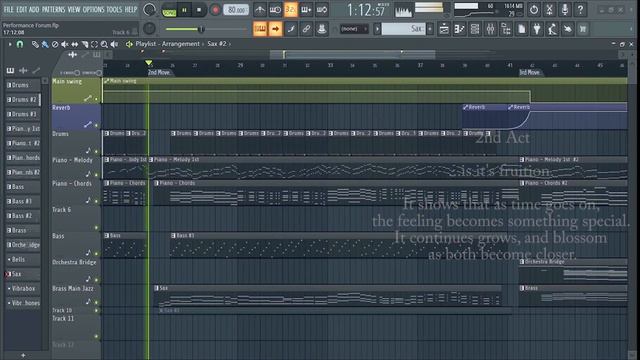Open the Channel rack view button
The image size is (640, 360).
coord(475,29)
